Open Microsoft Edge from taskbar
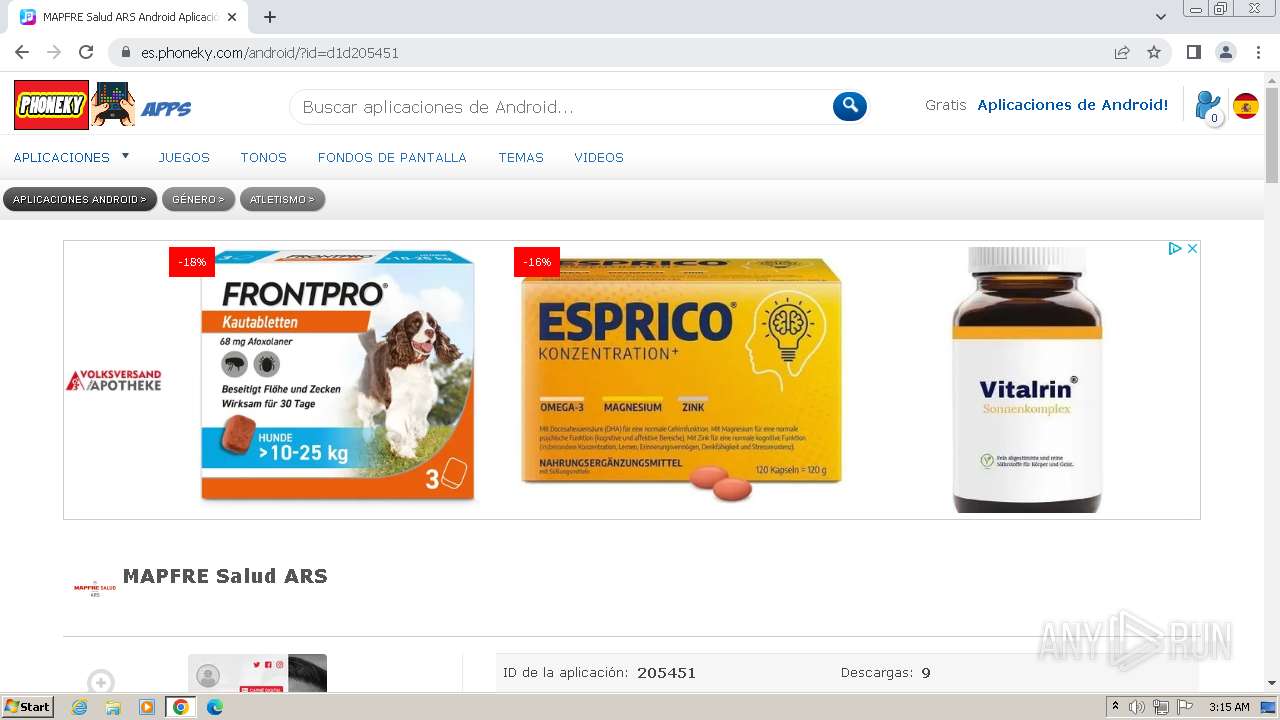Screen dimensions: 1280x720 (x=215, y=707)
